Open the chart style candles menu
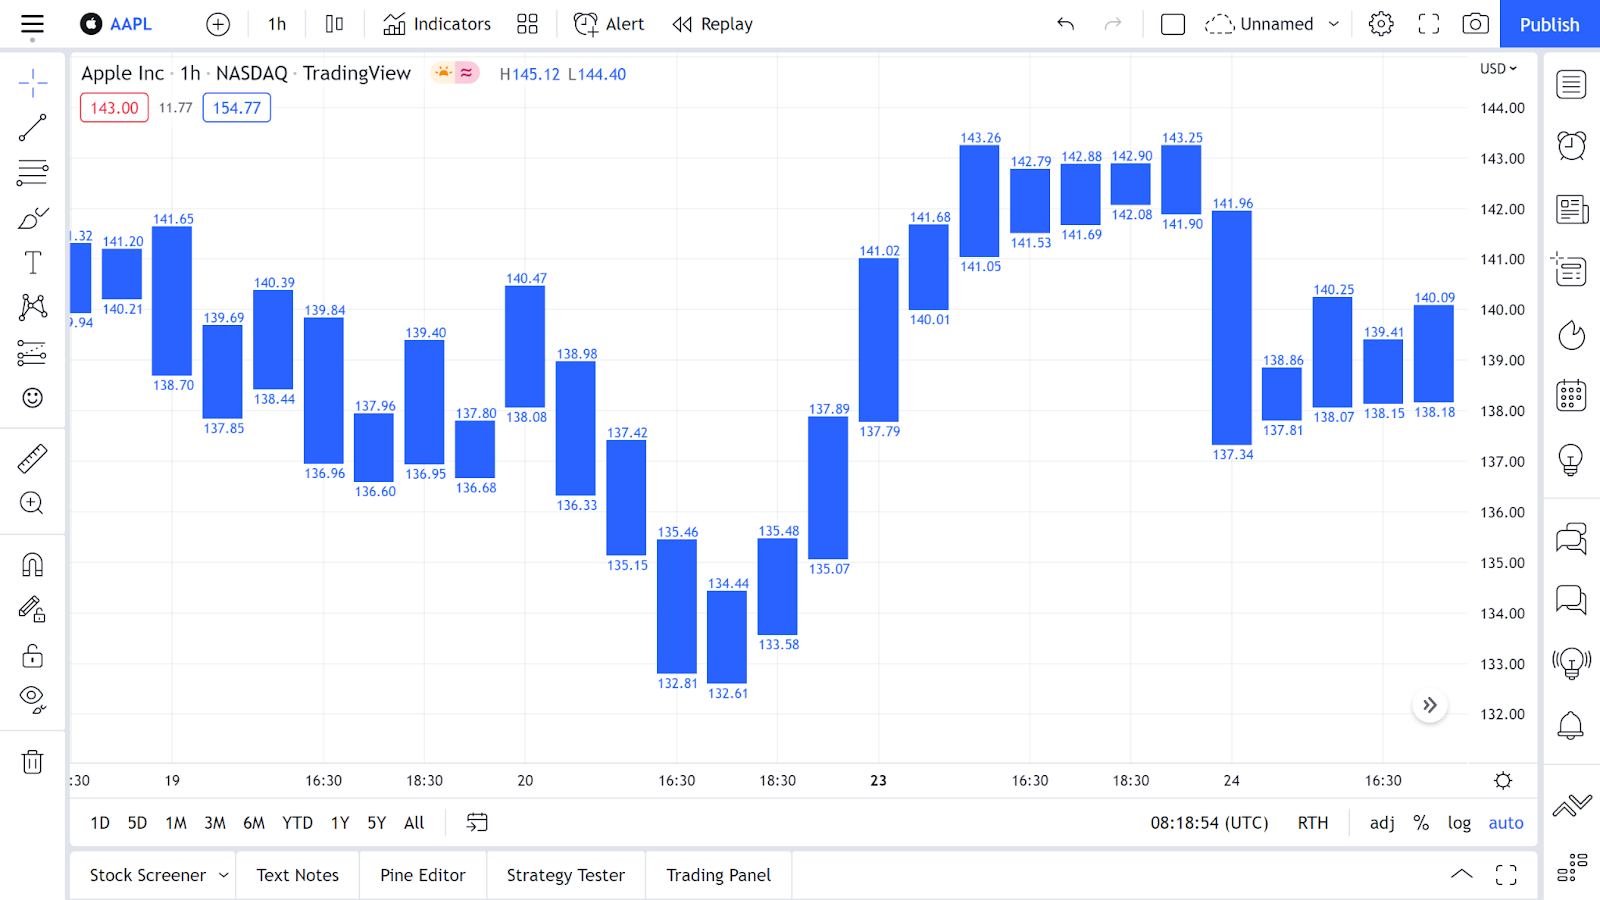 335,24
